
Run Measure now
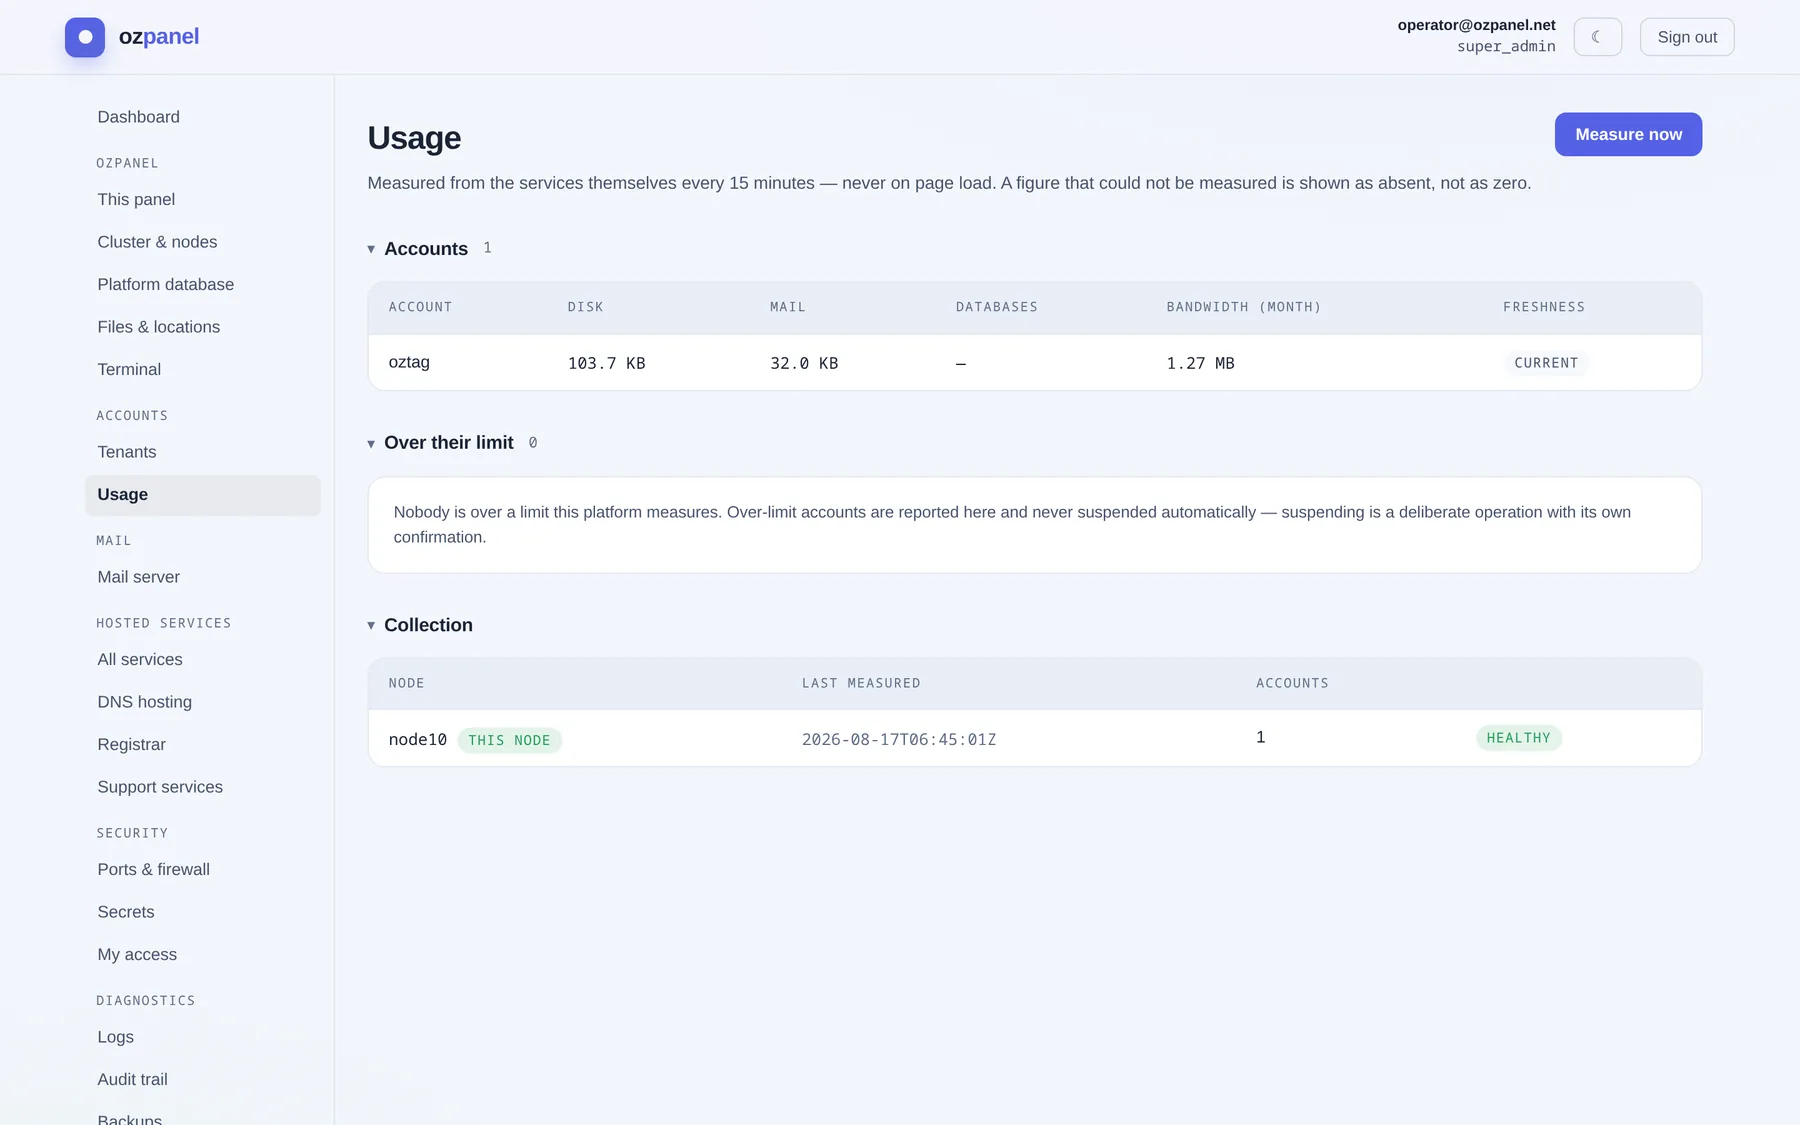[x=1628, y=134]
